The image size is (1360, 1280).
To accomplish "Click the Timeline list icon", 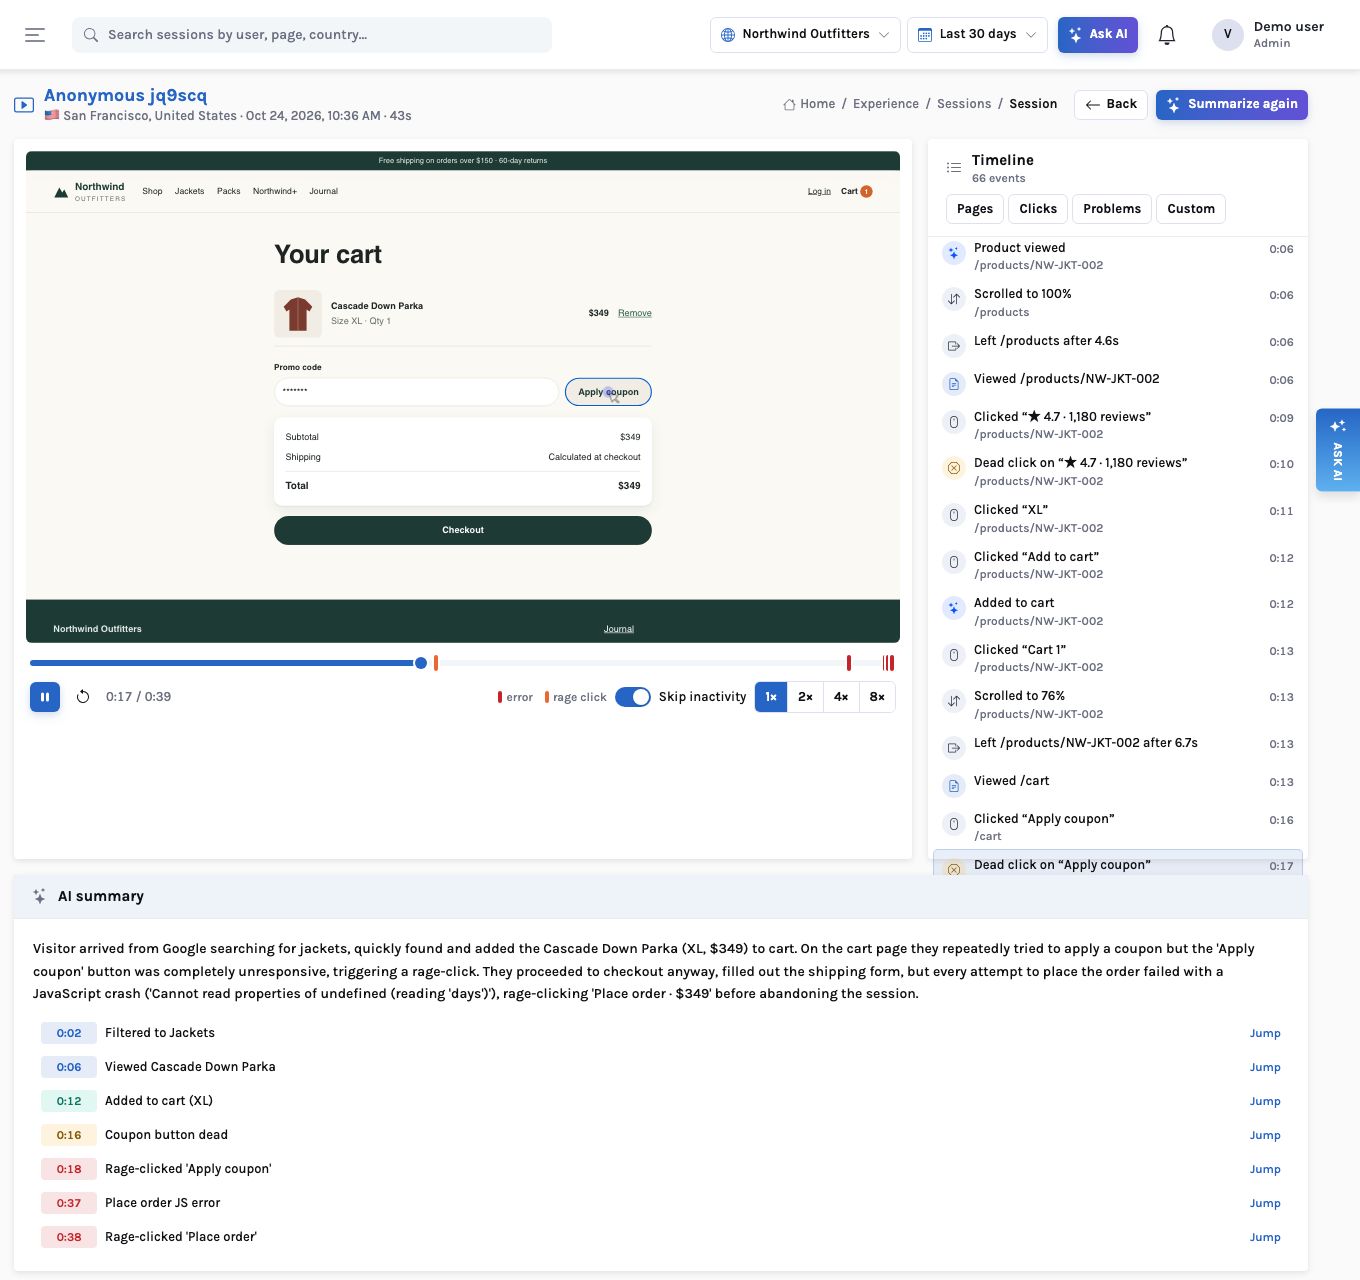I will tap(954, 168).
